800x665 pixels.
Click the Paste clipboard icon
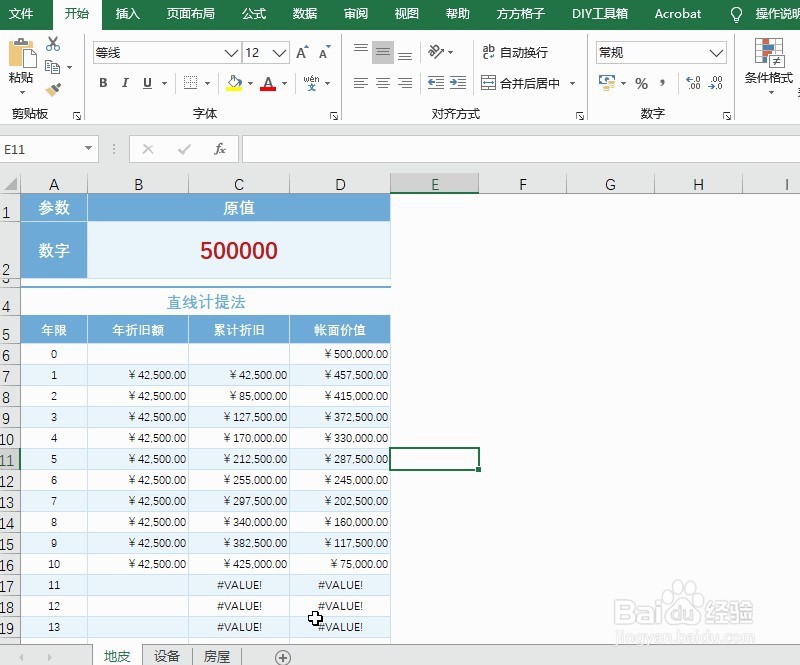[x=21, y=53]
